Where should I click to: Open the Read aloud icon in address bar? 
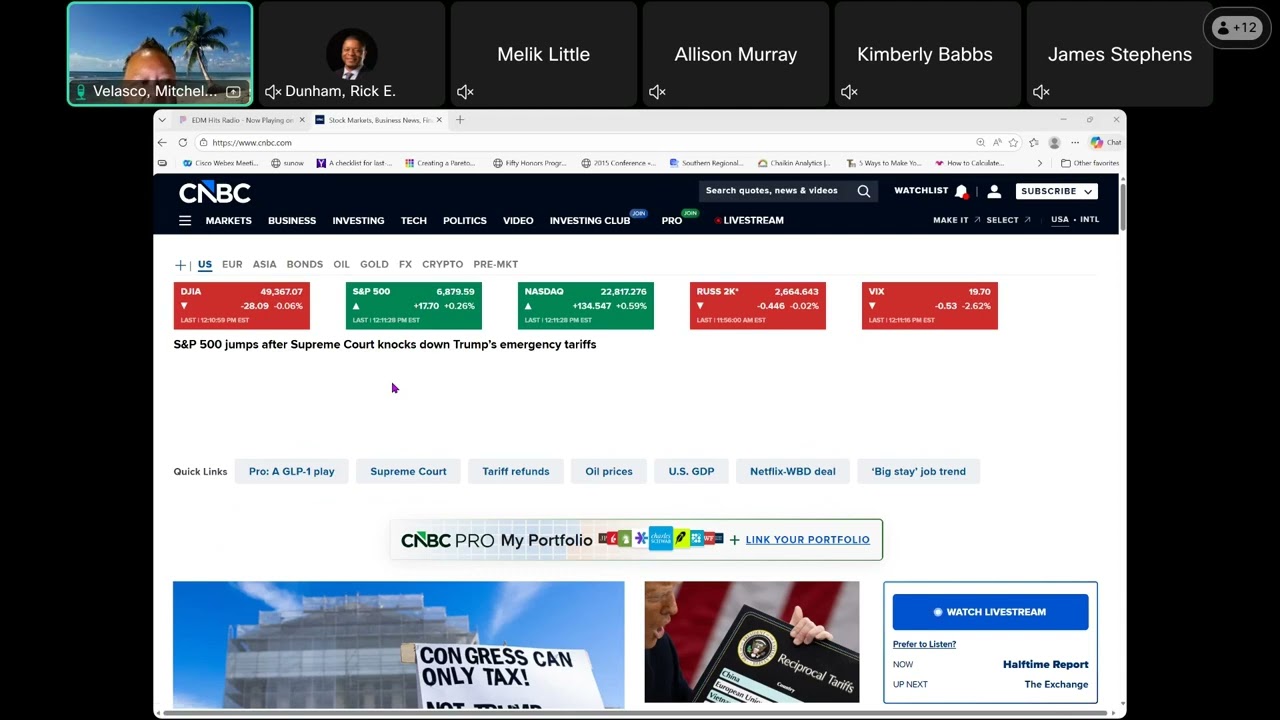point(997,143)
